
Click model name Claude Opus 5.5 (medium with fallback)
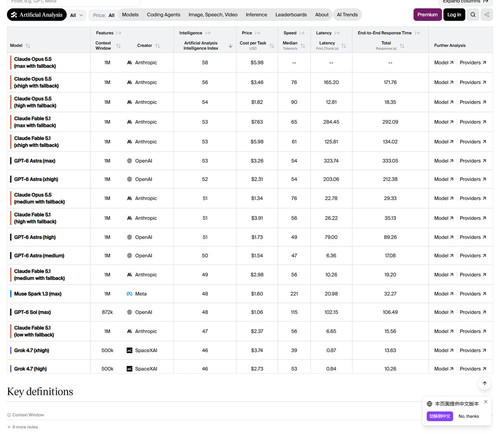point(39,198)
